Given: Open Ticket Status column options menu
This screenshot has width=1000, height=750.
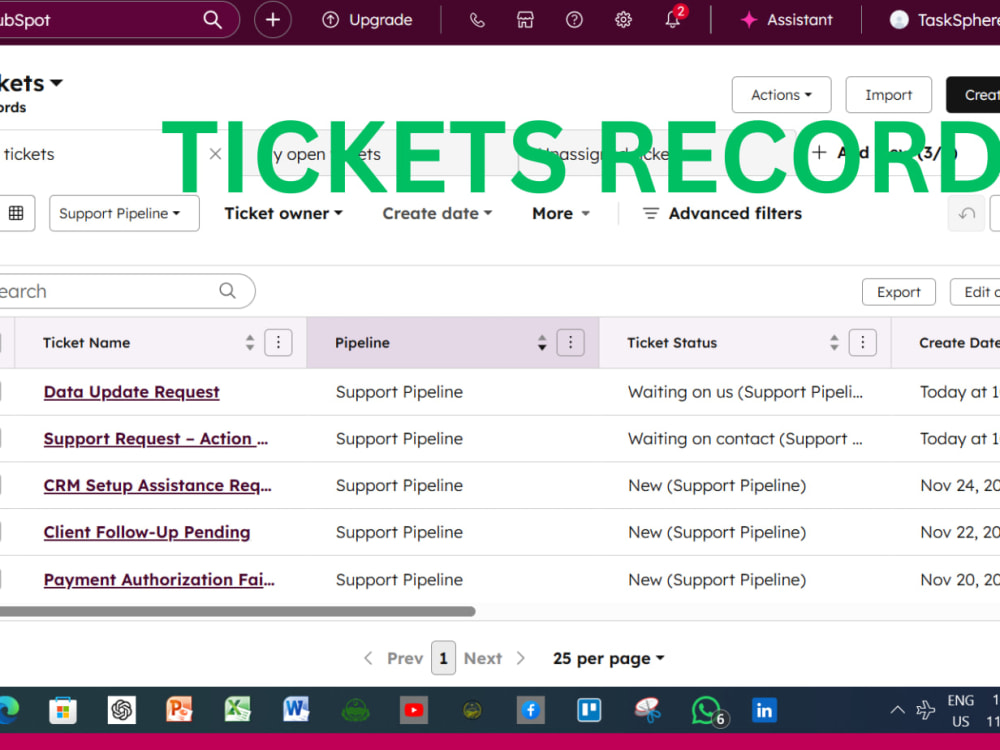Looking at the screenshot, I should coord(862,342).
